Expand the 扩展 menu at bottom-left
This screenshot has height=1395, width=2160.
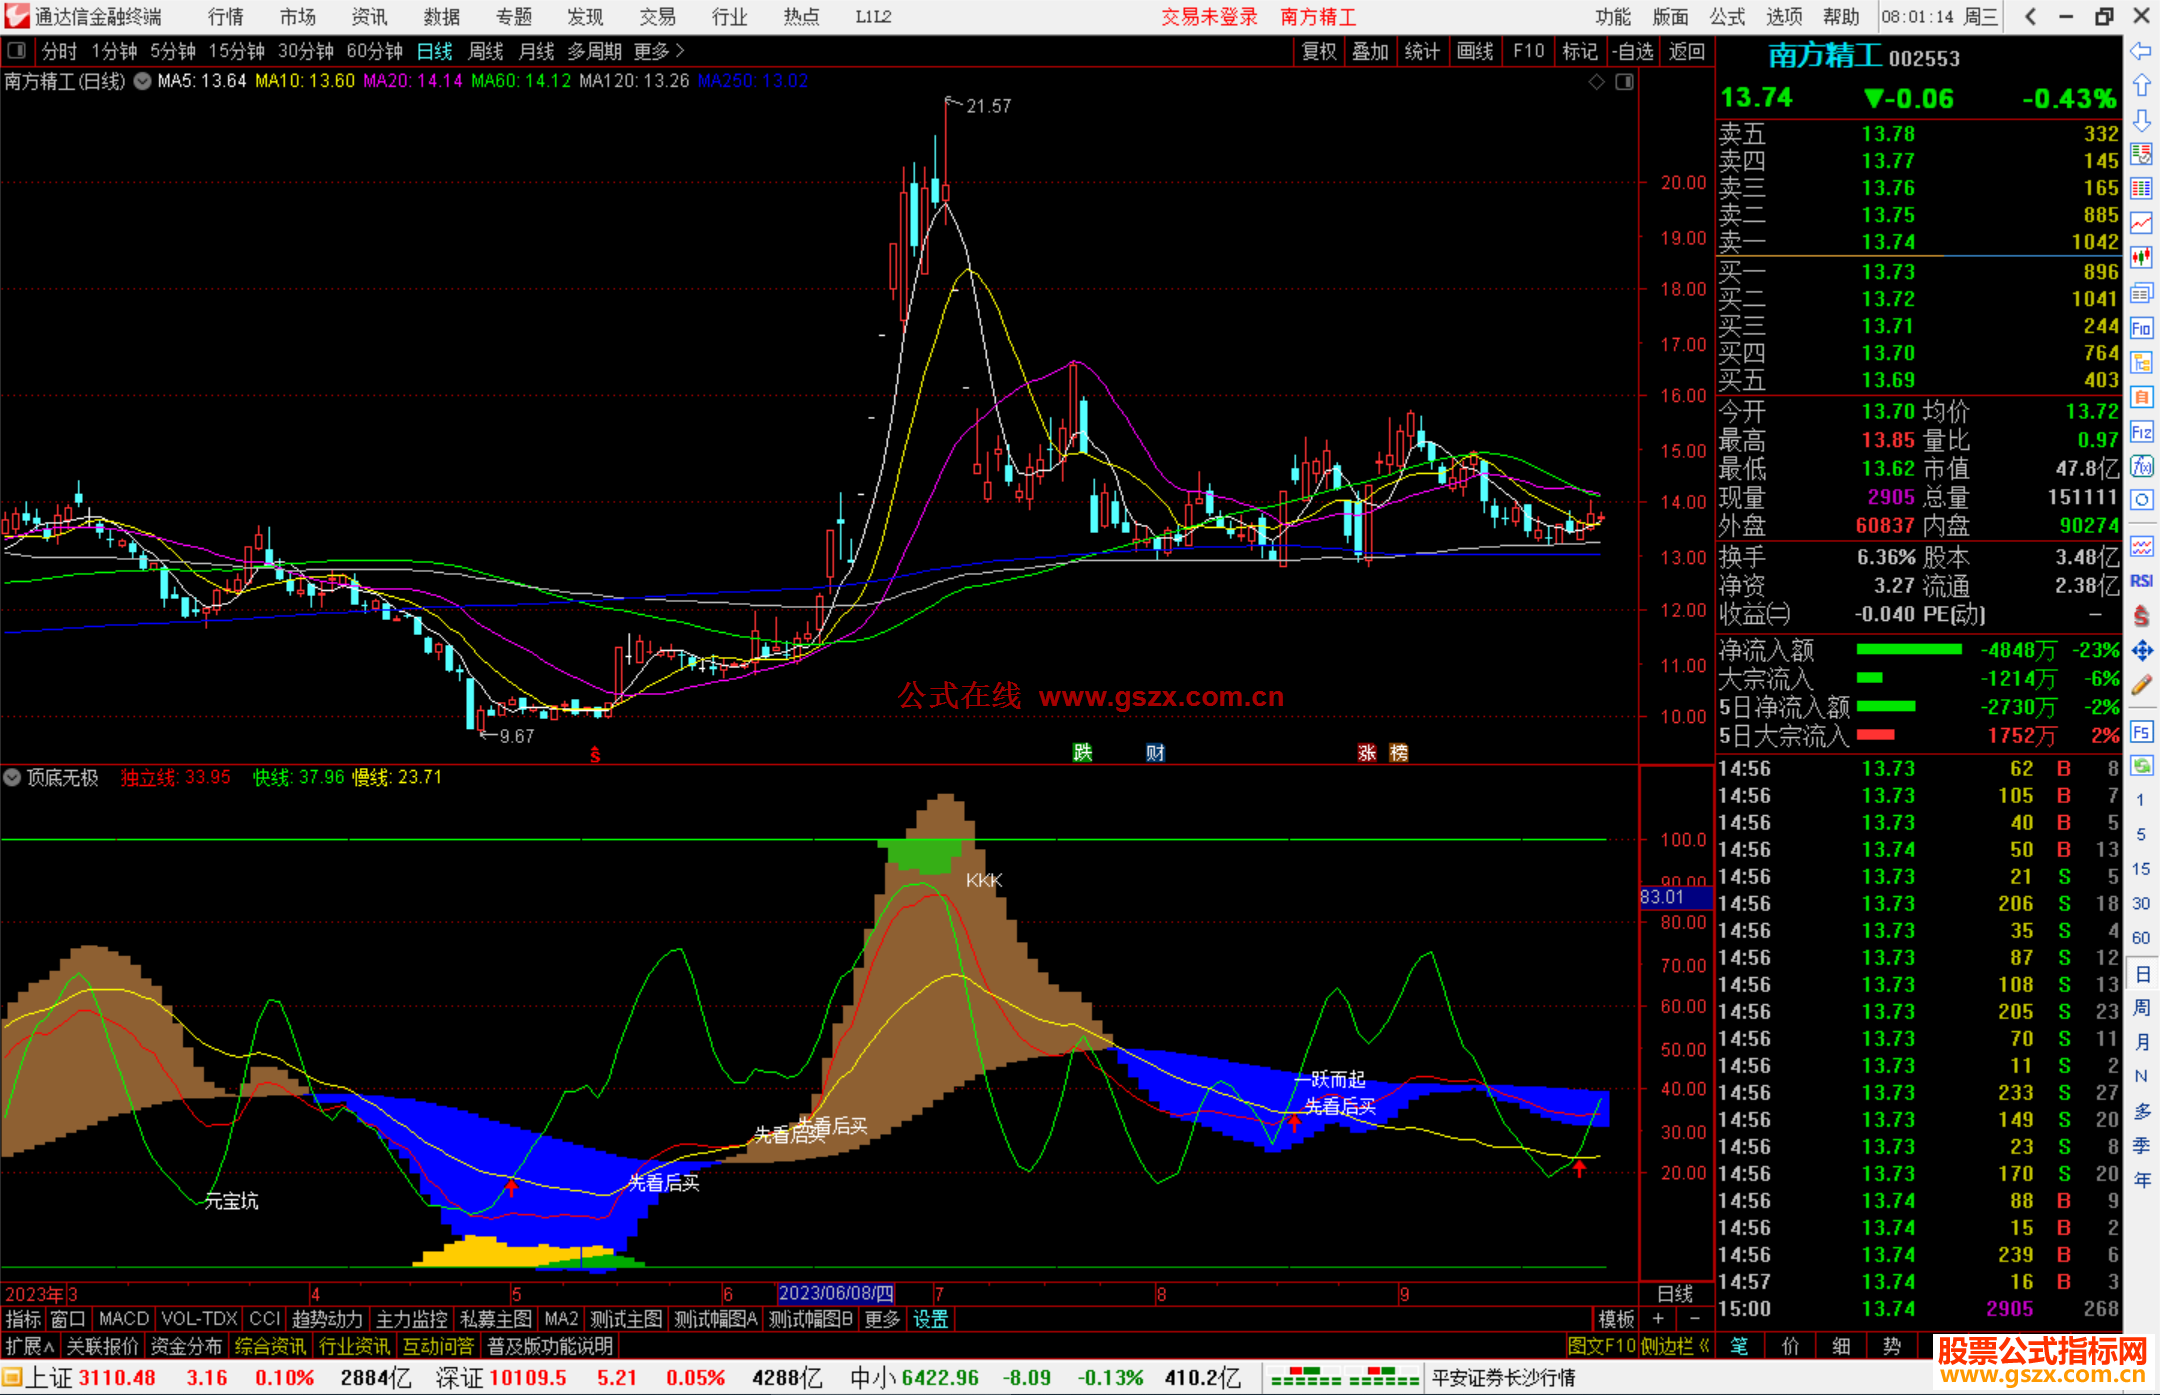pos(30,1346)
